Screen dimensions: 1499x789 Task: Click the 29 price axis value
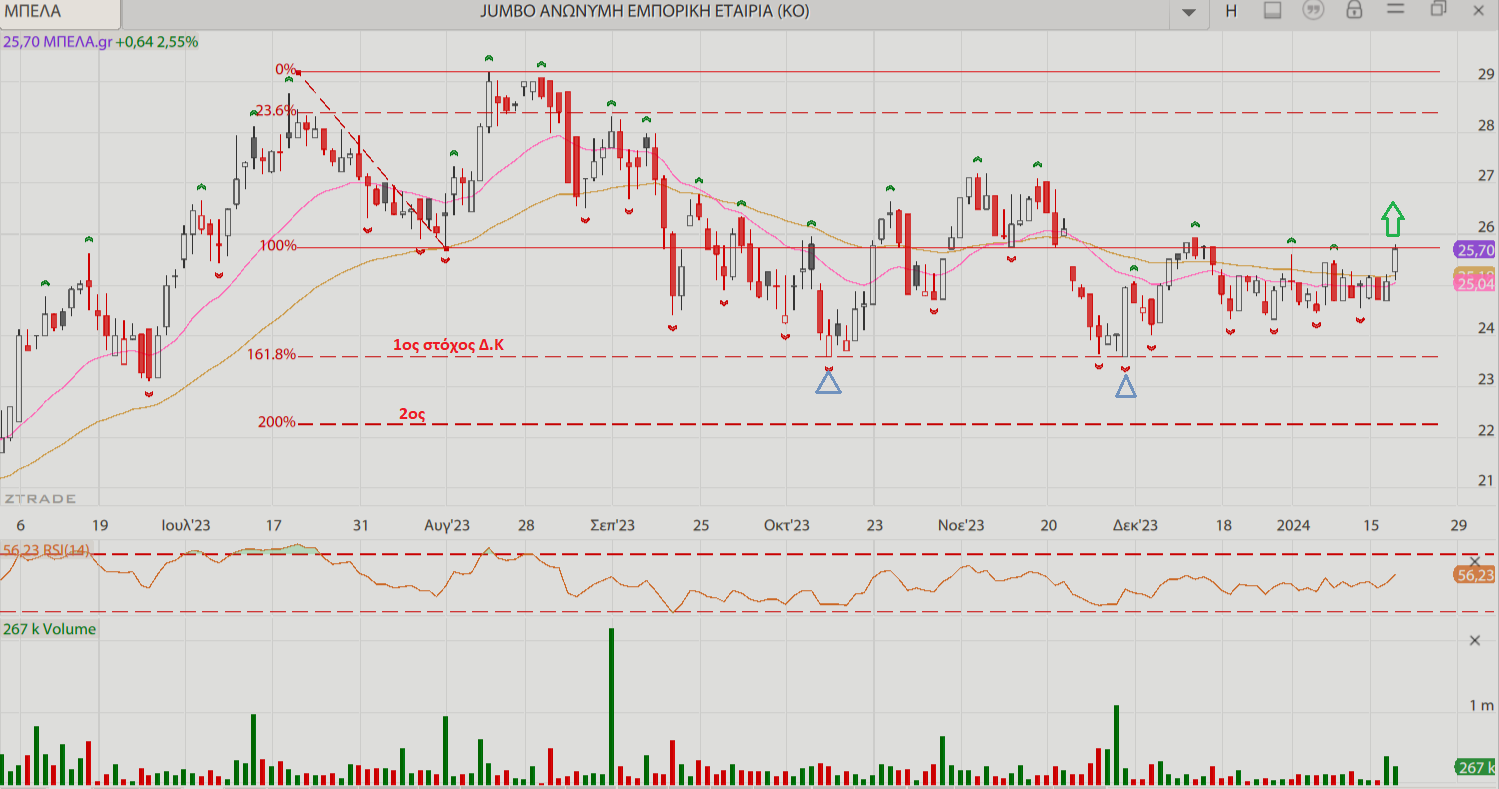[1484, 76]
